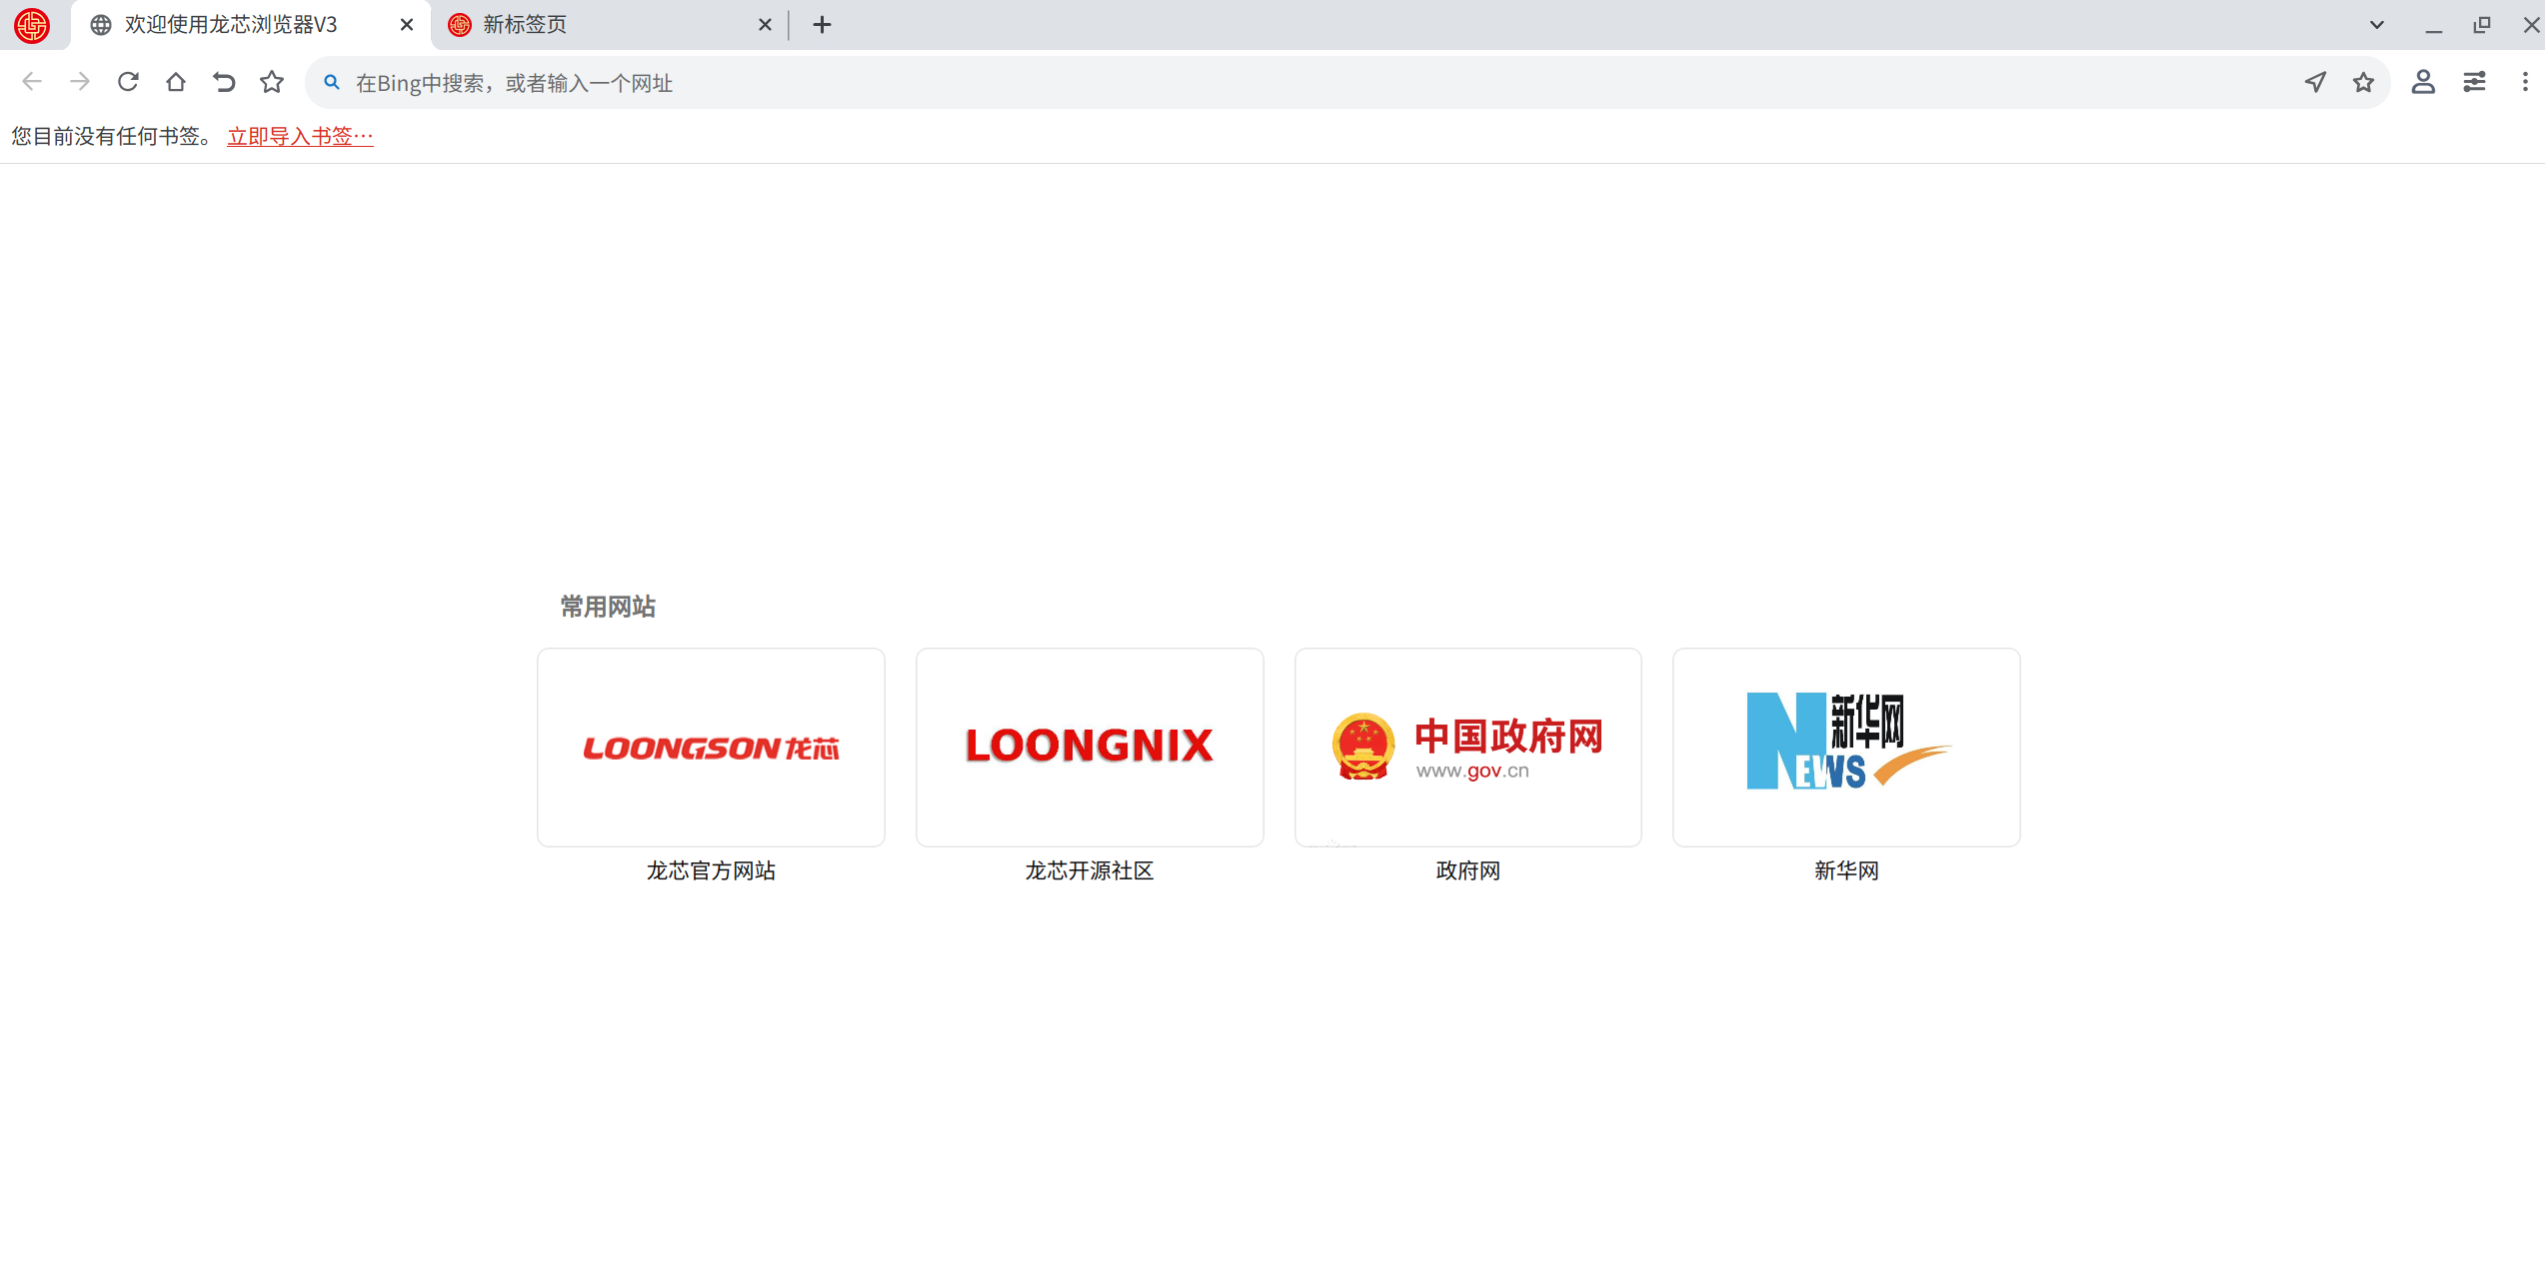Click the 政府网 label
This screenshot has height=1287, width=2545.
(1468, 871)
